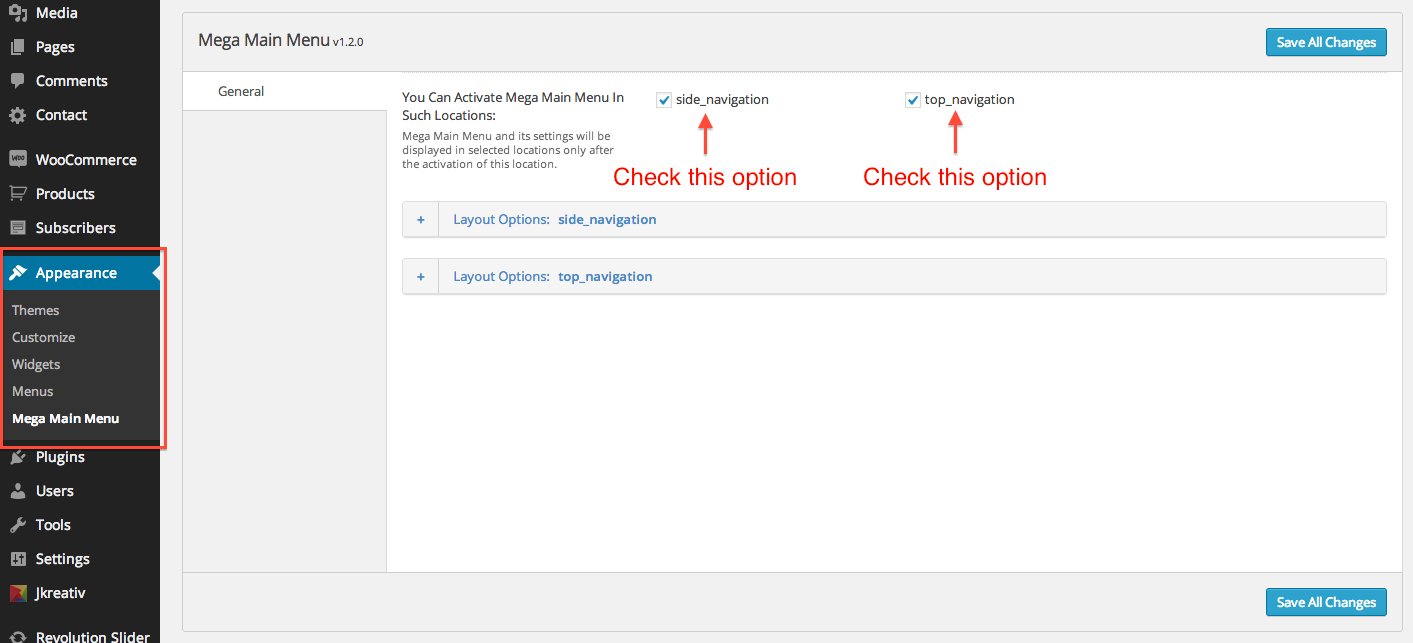Click the Pages icon in sidebar
The image size is (1413, 643).
[x=17, y=47]
